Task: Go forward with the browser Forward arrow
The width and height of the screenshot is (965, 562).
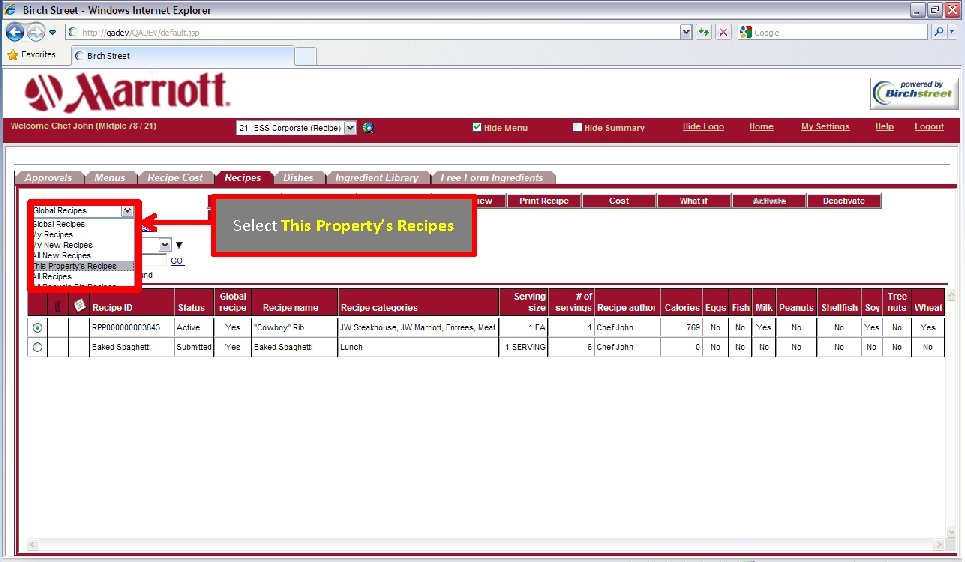Action: [x=36, y=32]
